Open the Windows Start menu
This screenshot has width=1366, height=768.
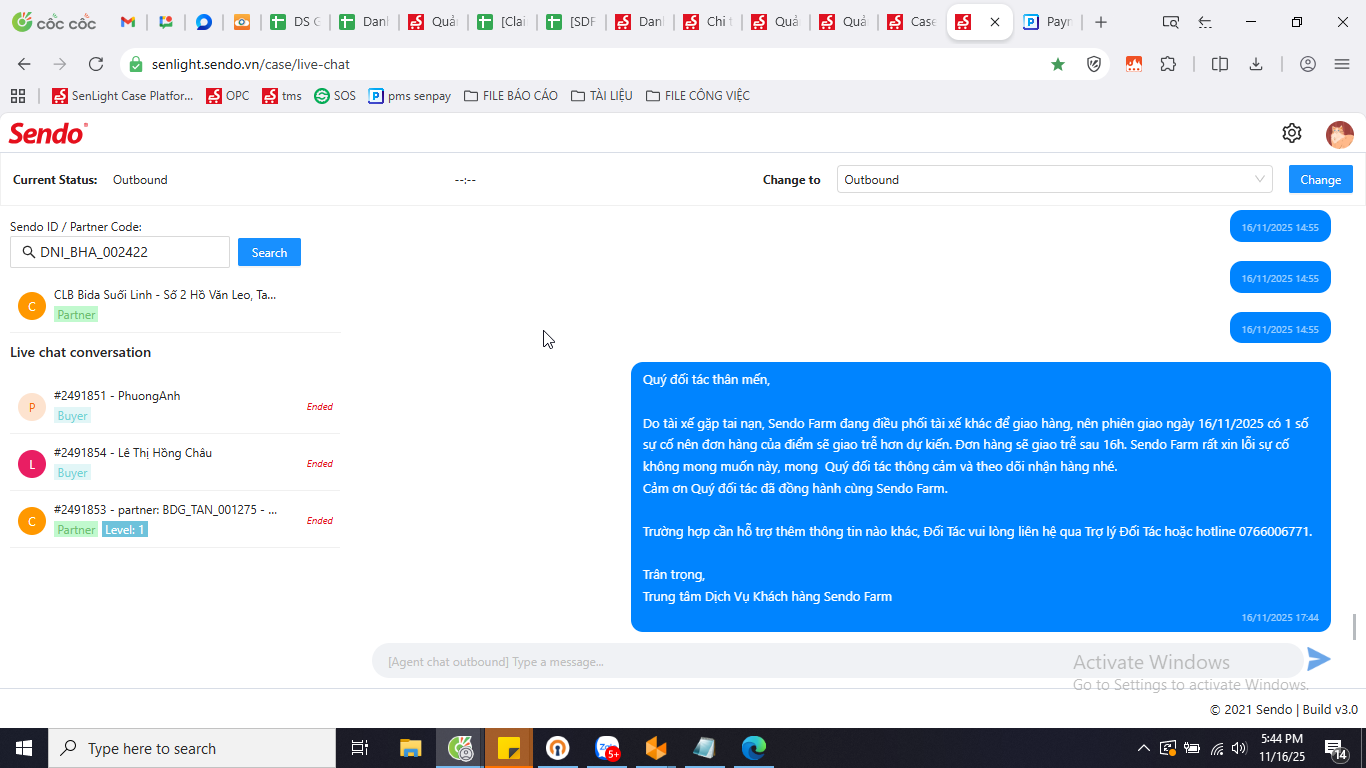click(24, 748)
